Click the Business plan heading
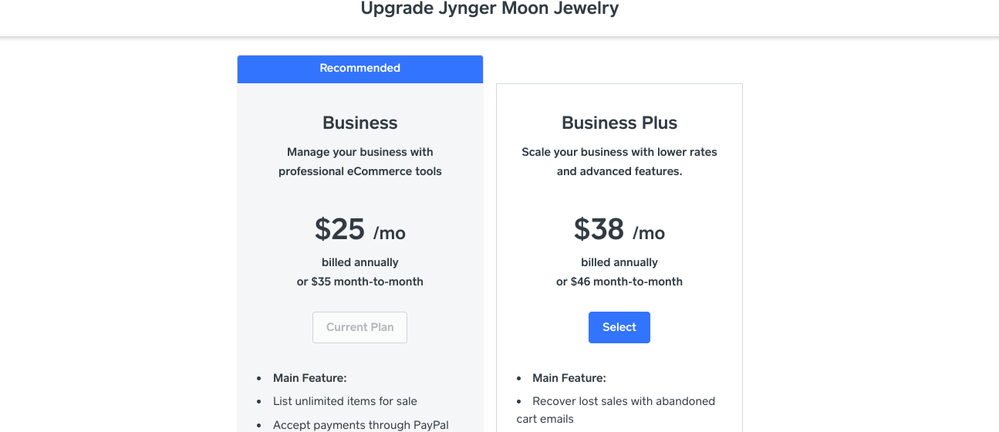Viewport: 999px width, 432px height. pos(360,122)
